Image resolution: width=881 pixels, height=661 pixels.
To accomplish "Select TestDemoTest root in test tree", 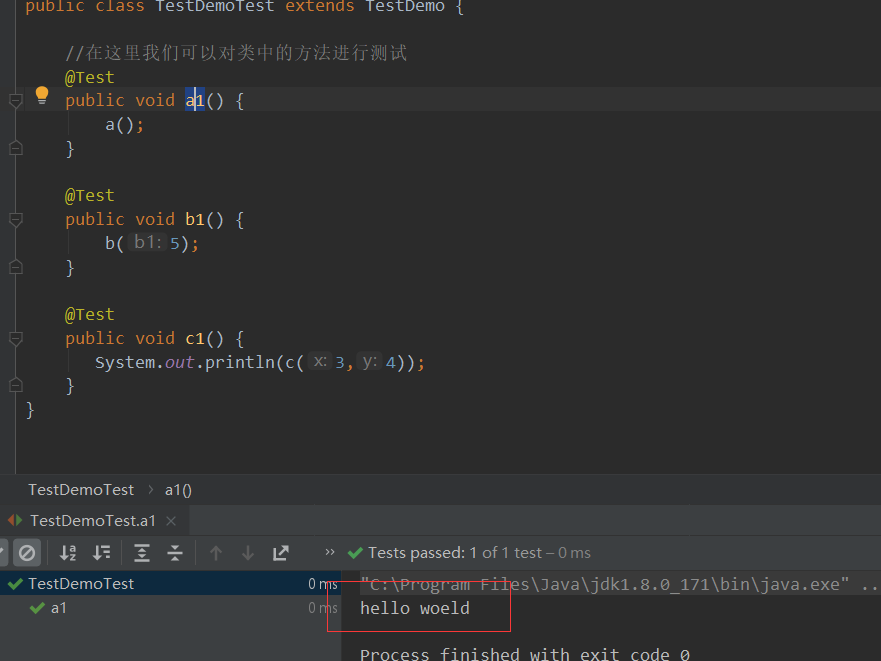I will [170, 583].
